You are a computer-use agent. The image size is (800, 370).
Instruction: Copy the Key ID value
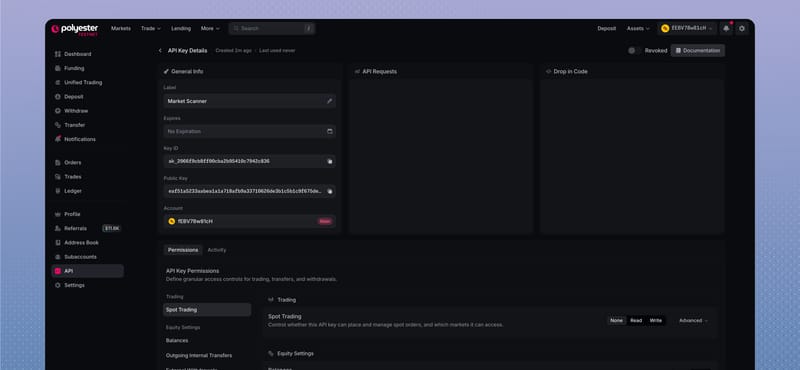[x=330, y=161]
